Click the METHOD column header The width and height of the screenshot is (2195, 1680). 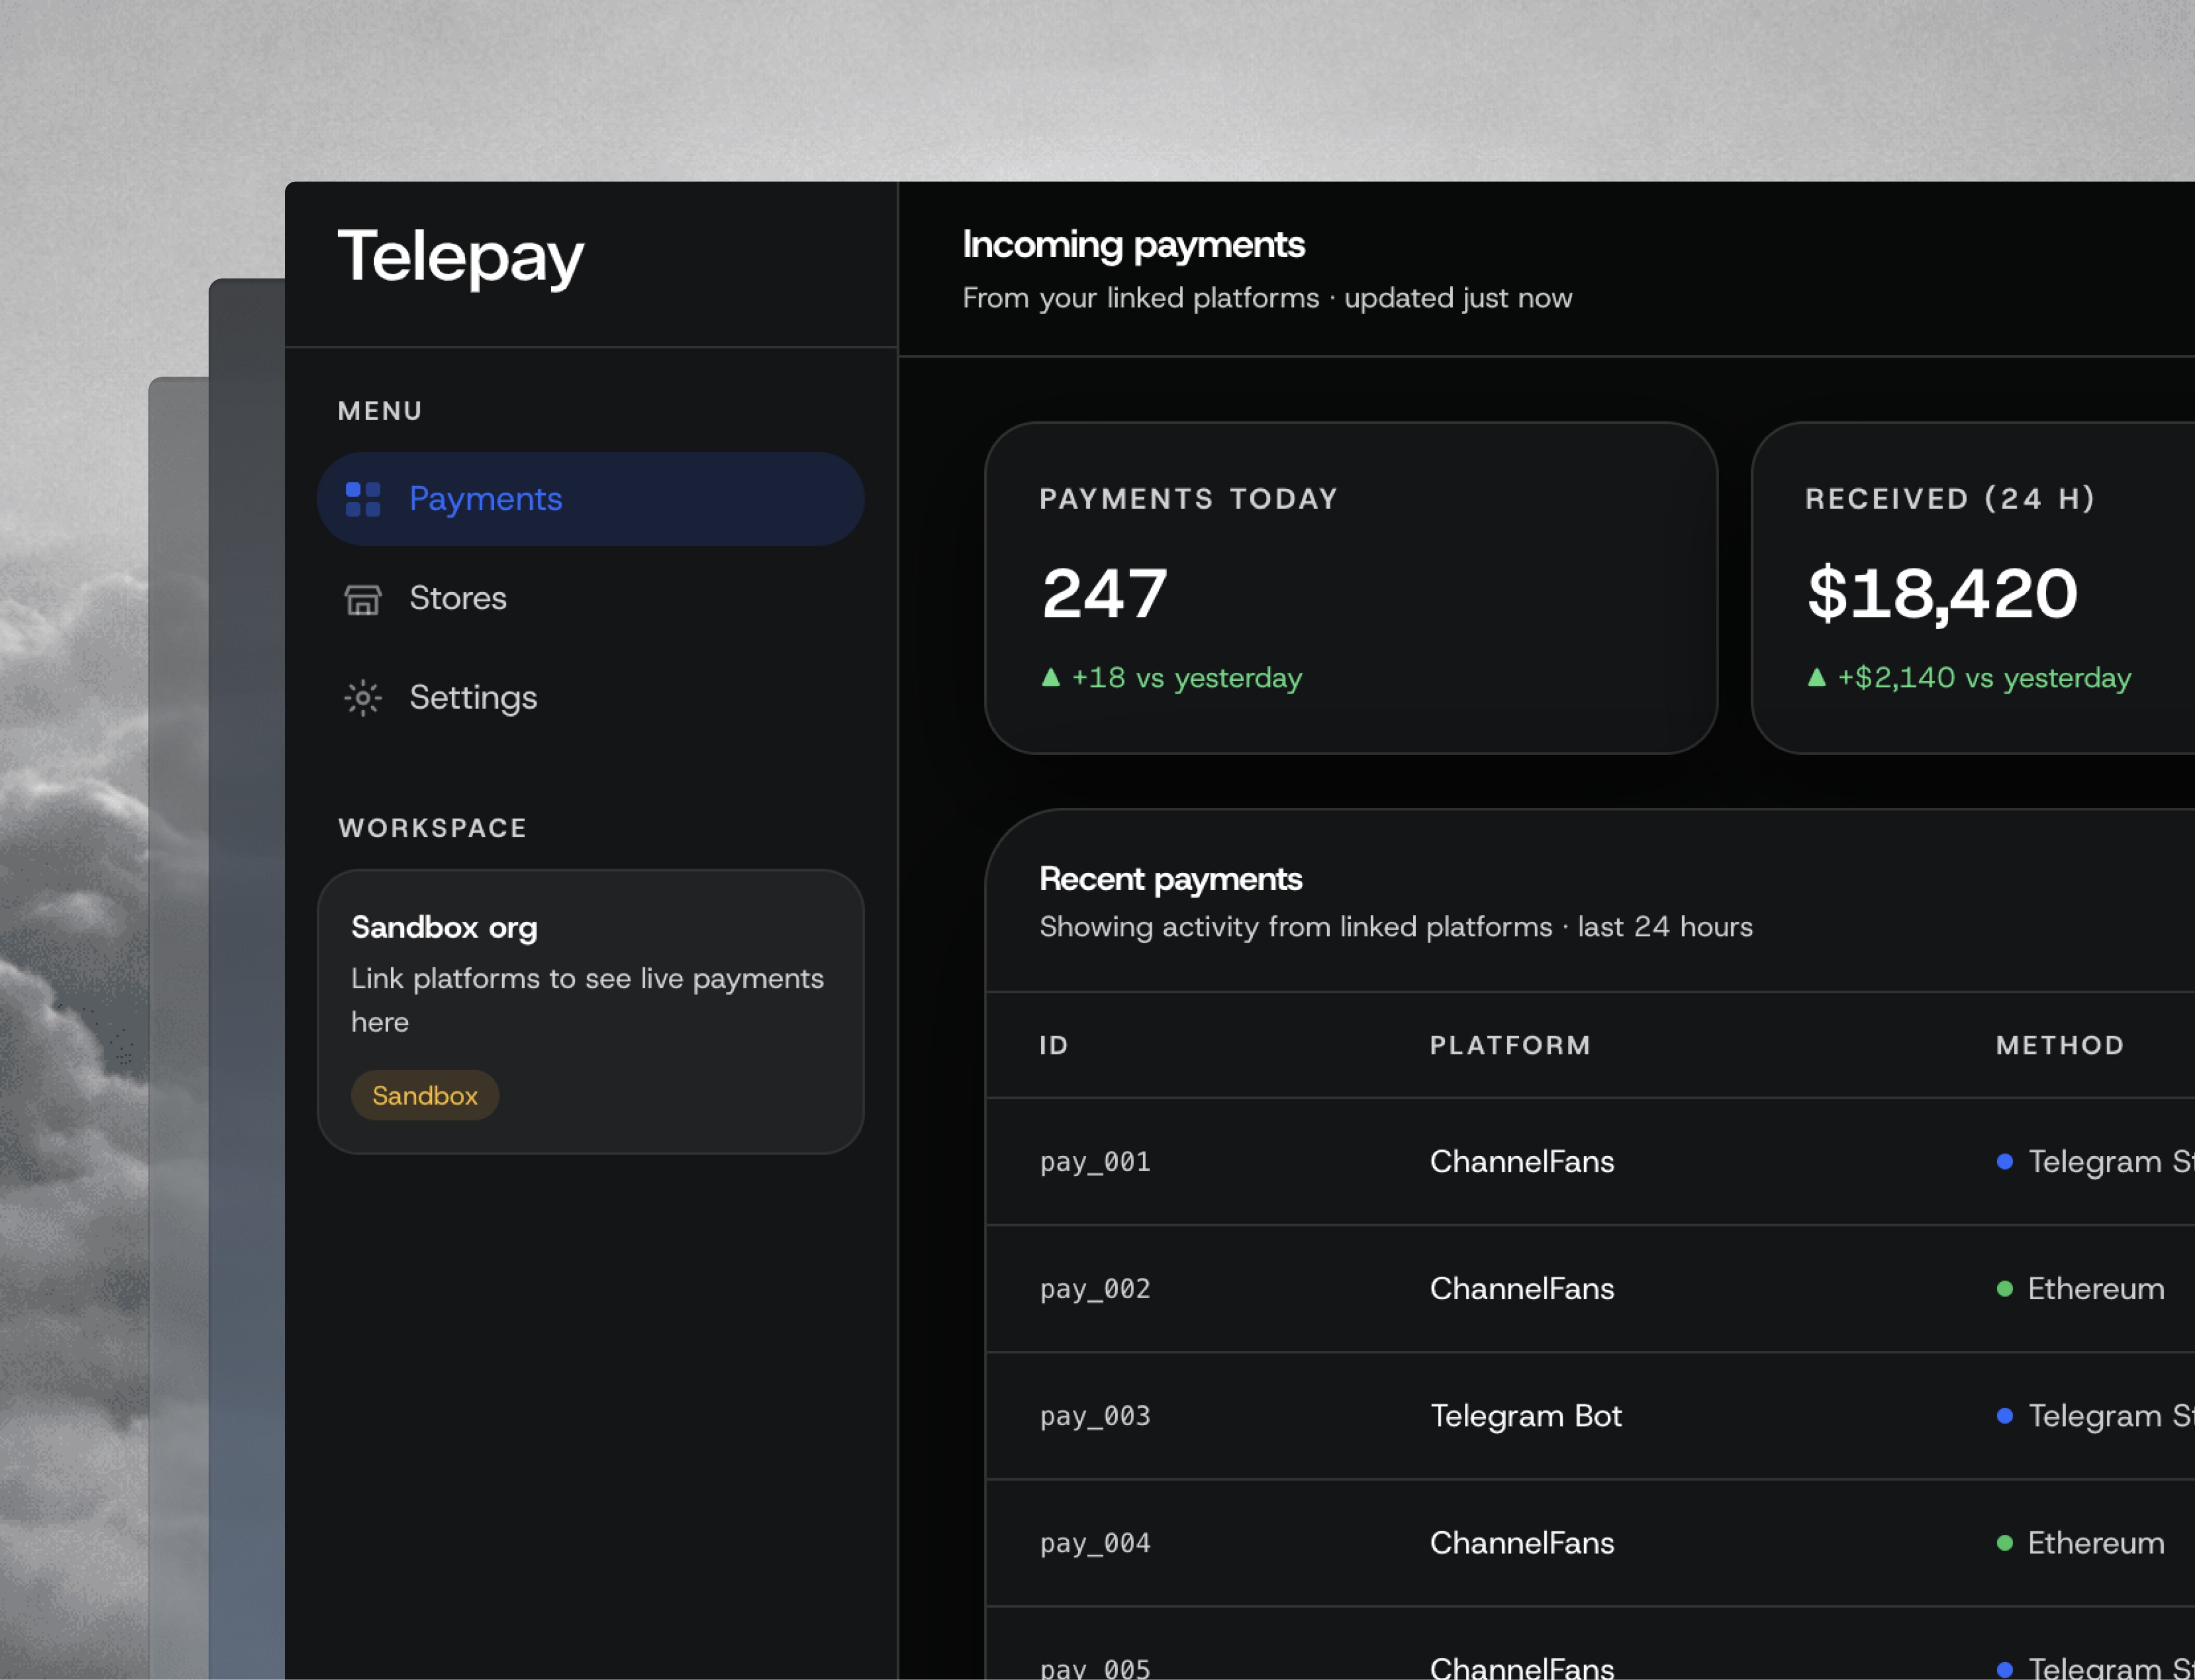coord(2060,1045)
